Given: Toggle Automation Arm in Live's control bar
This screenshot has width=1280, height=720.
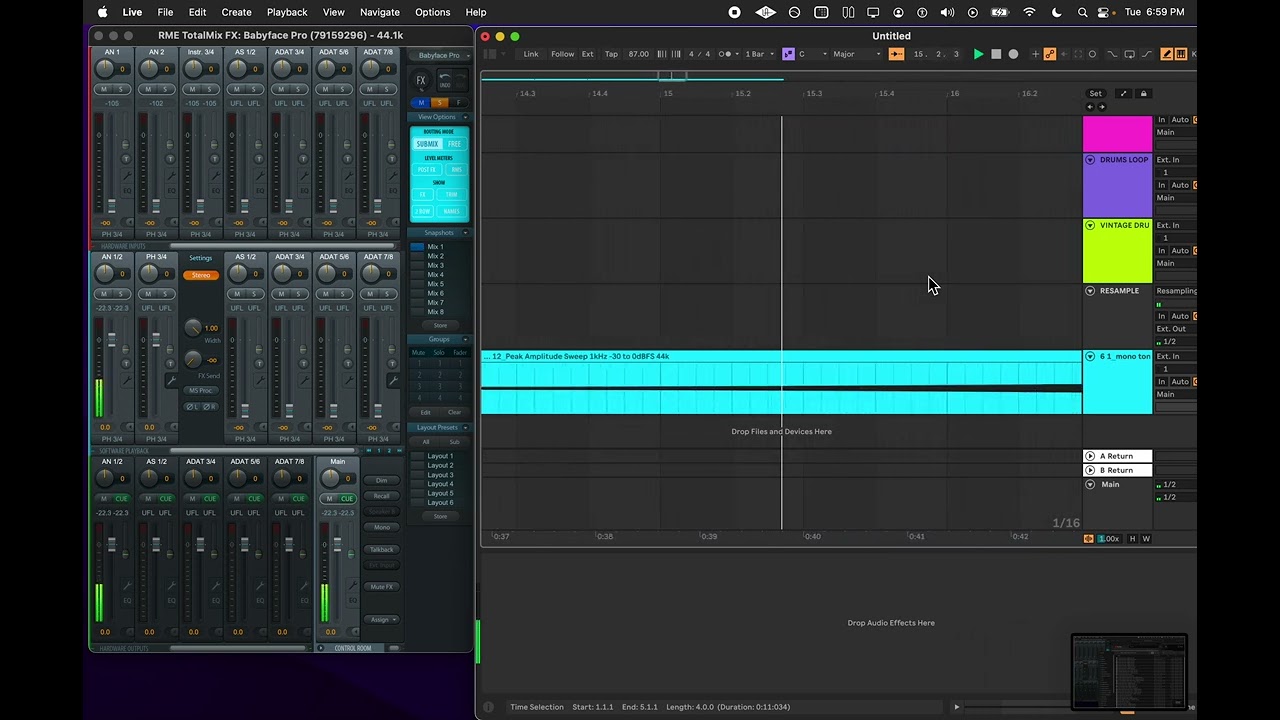Looking at the screenshot, I should pyautogui.click(x=1050, y=54).
